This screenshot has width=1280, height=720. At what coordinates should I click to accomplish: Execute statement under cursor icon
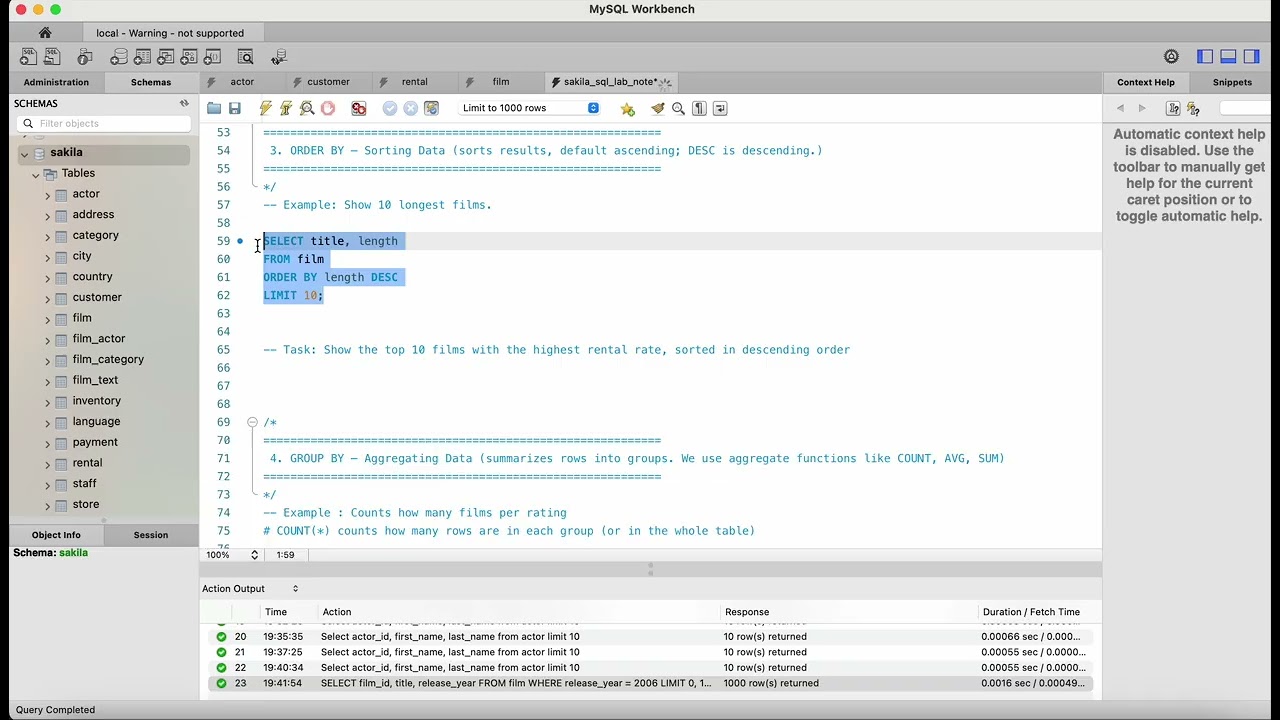tap(286, 108)
